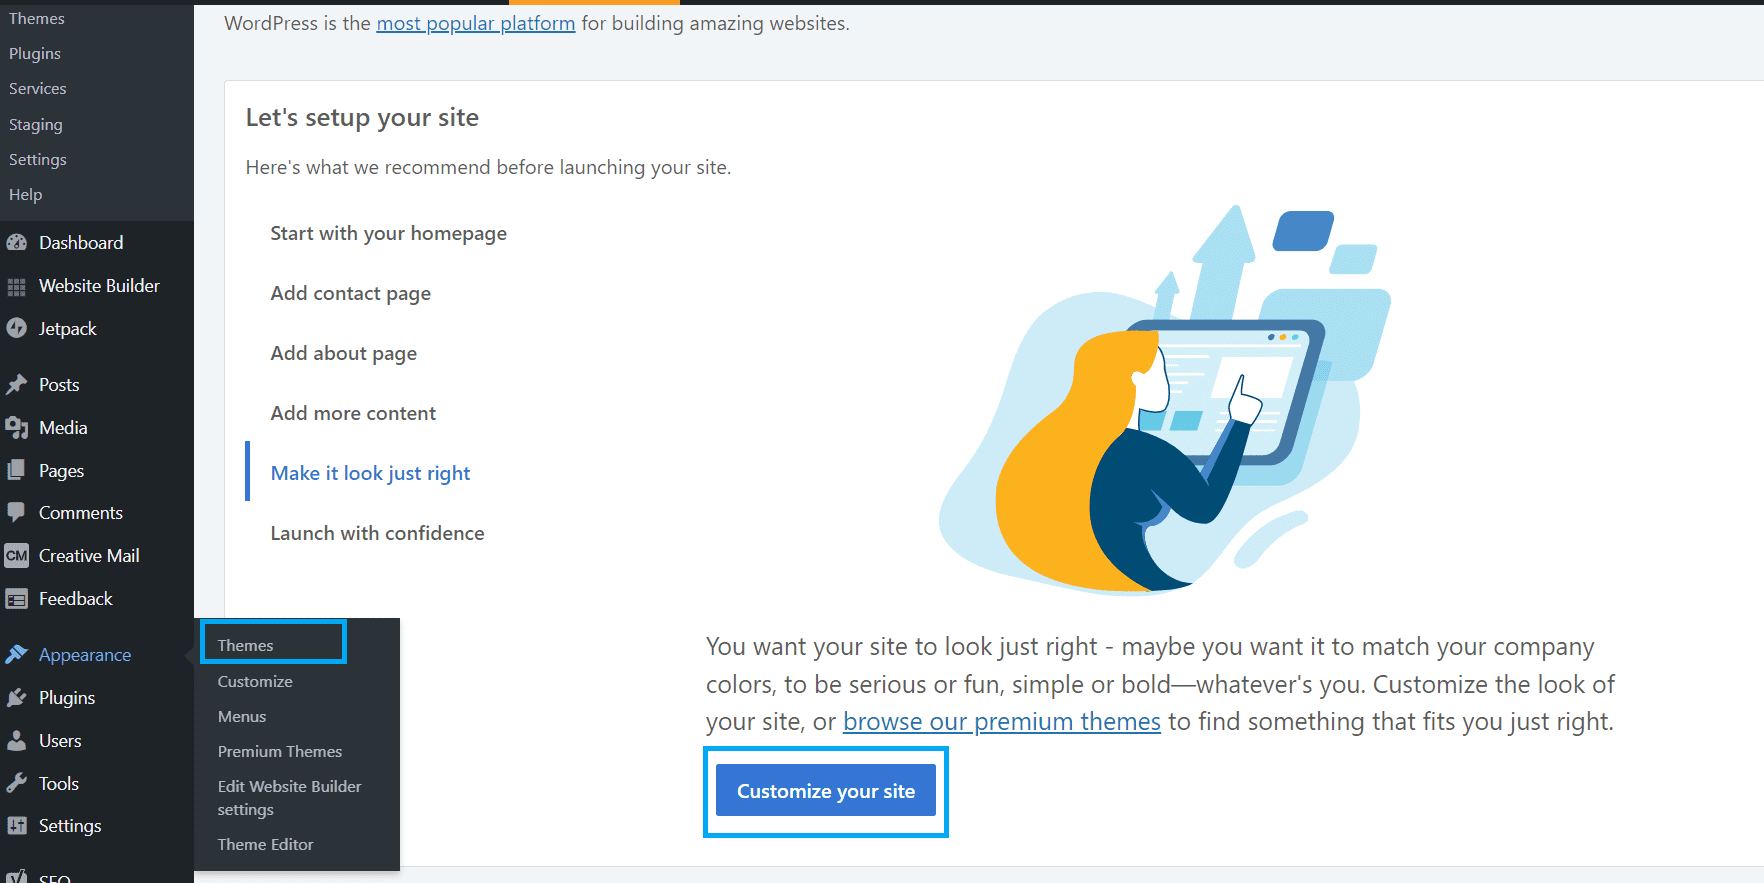
Task: Click the Tools wrench icon
Action: pyautogui.click(x=16, y=784)
